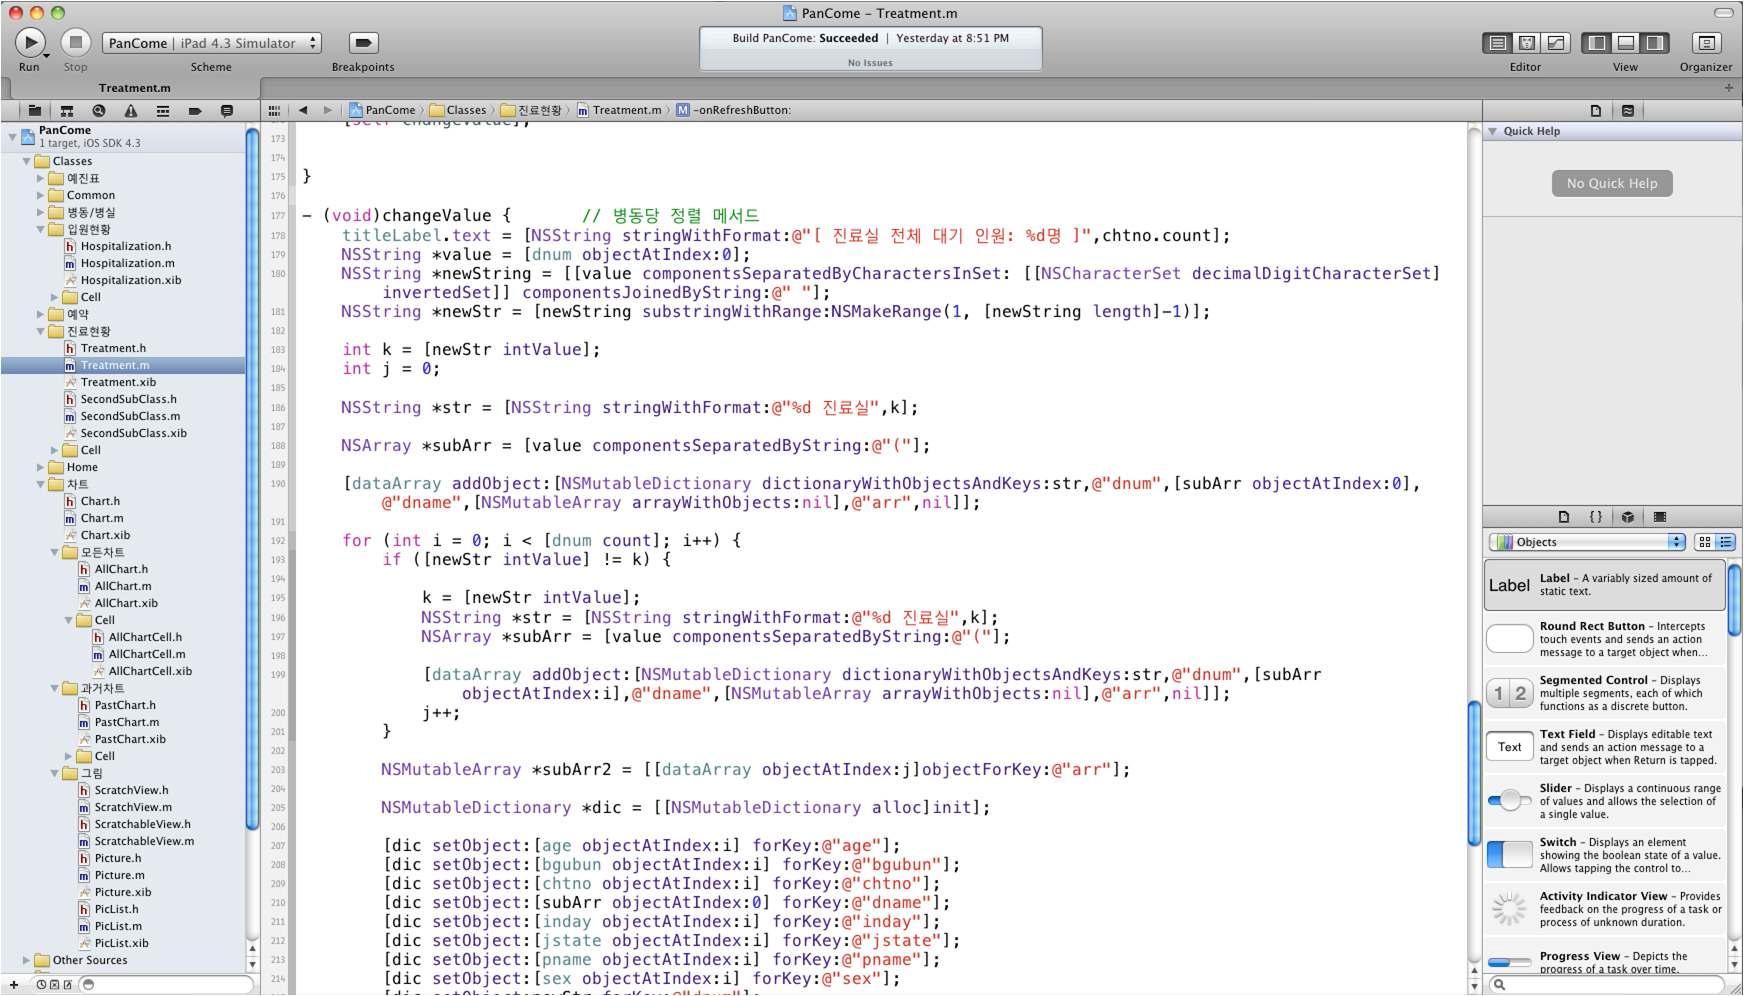Screen dimensions: 1744x996
Task: Stop the running task
Action: point(75,42)
